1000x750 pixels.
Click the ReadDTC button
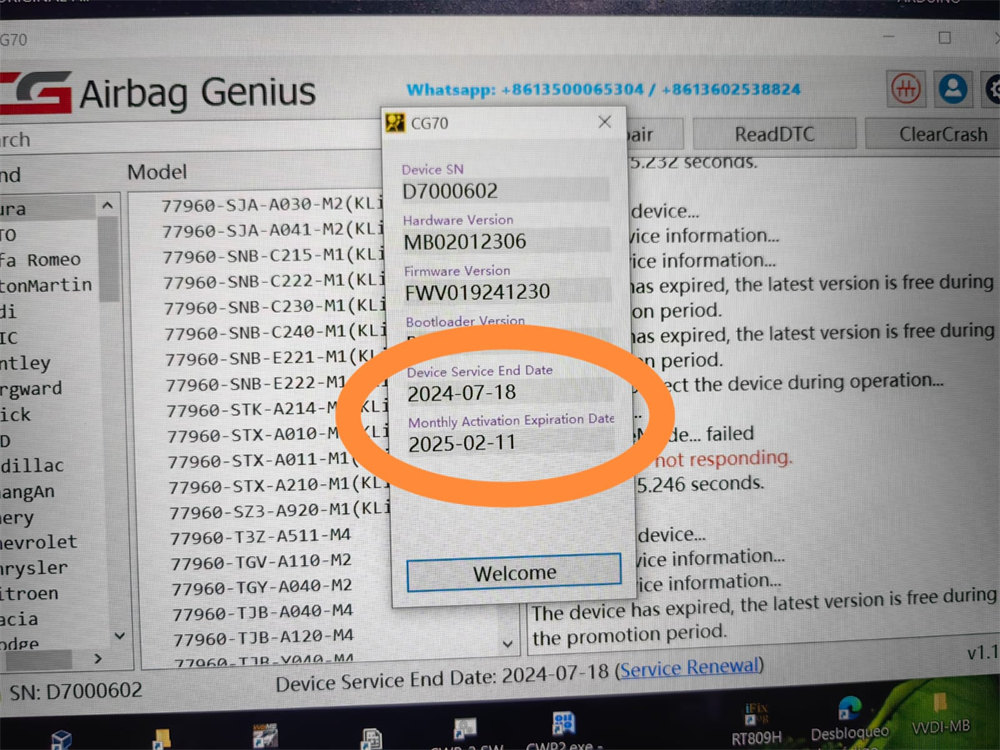[774, 134]
